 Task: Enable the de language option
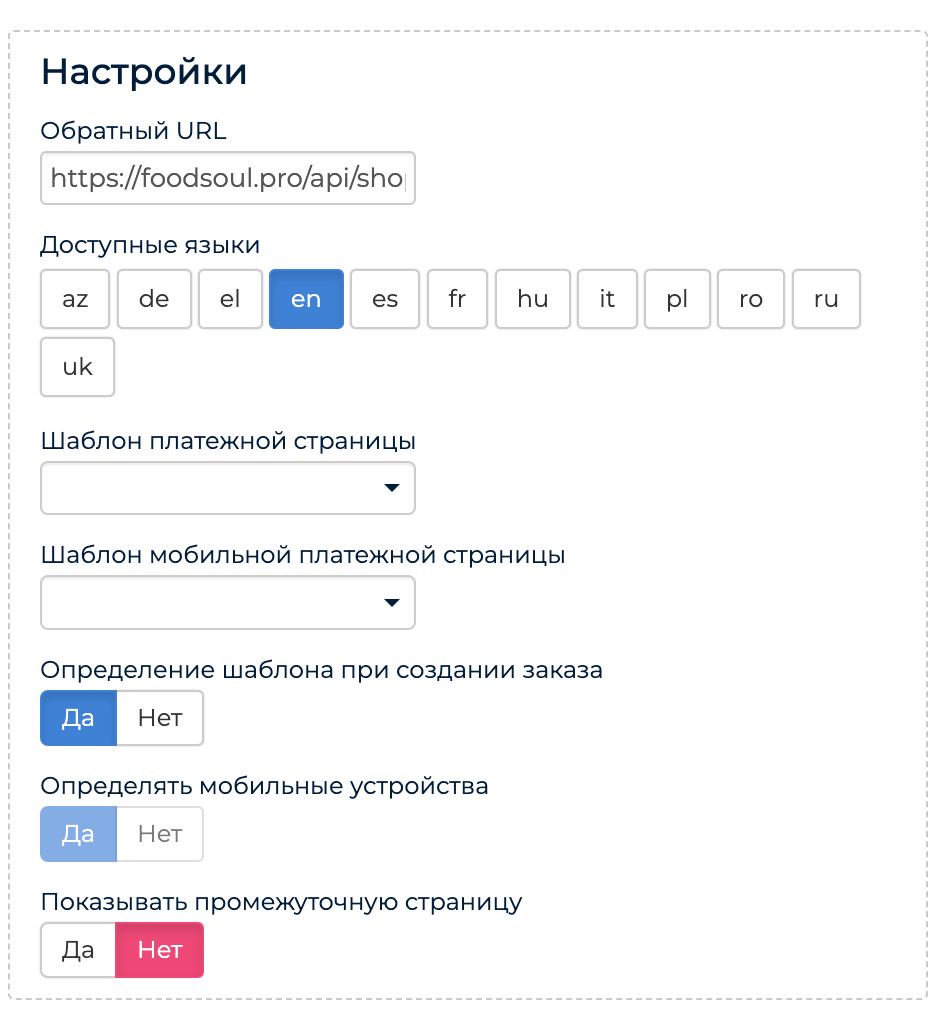point(154,299)
